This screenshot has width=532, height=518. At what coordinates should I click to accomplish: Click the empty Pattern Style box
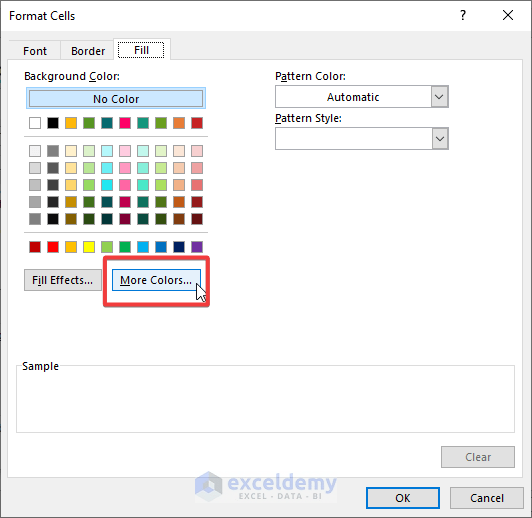click(353, 138)
